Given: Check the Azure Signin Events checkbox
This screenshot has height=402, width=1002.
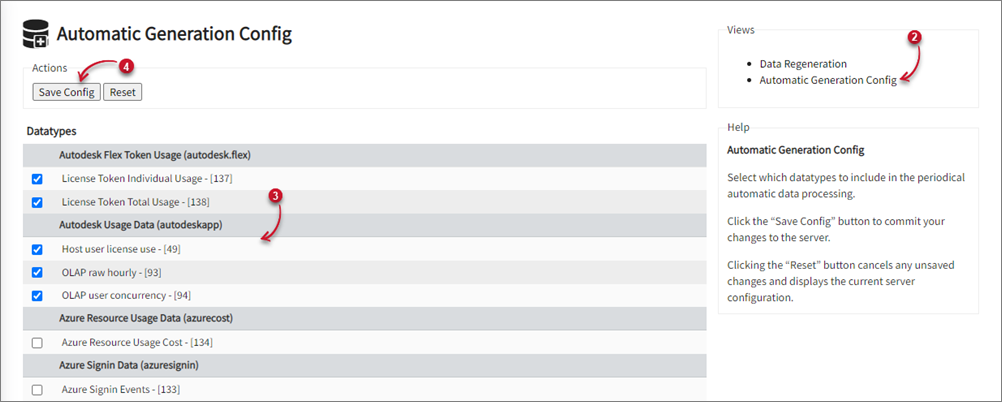Looking at the screenshot, I should click(37, 389).
